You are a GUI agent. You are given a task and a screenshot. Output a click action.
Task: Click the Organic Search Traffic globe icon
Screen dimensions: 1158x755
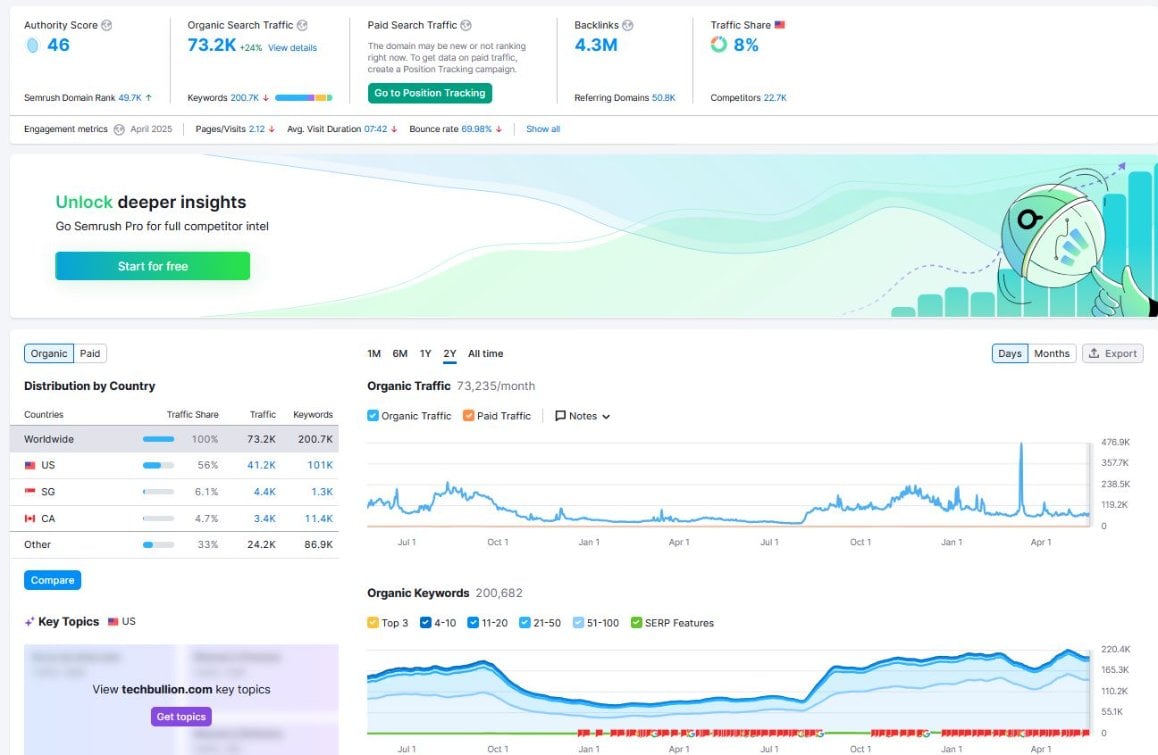coord(302,25)
